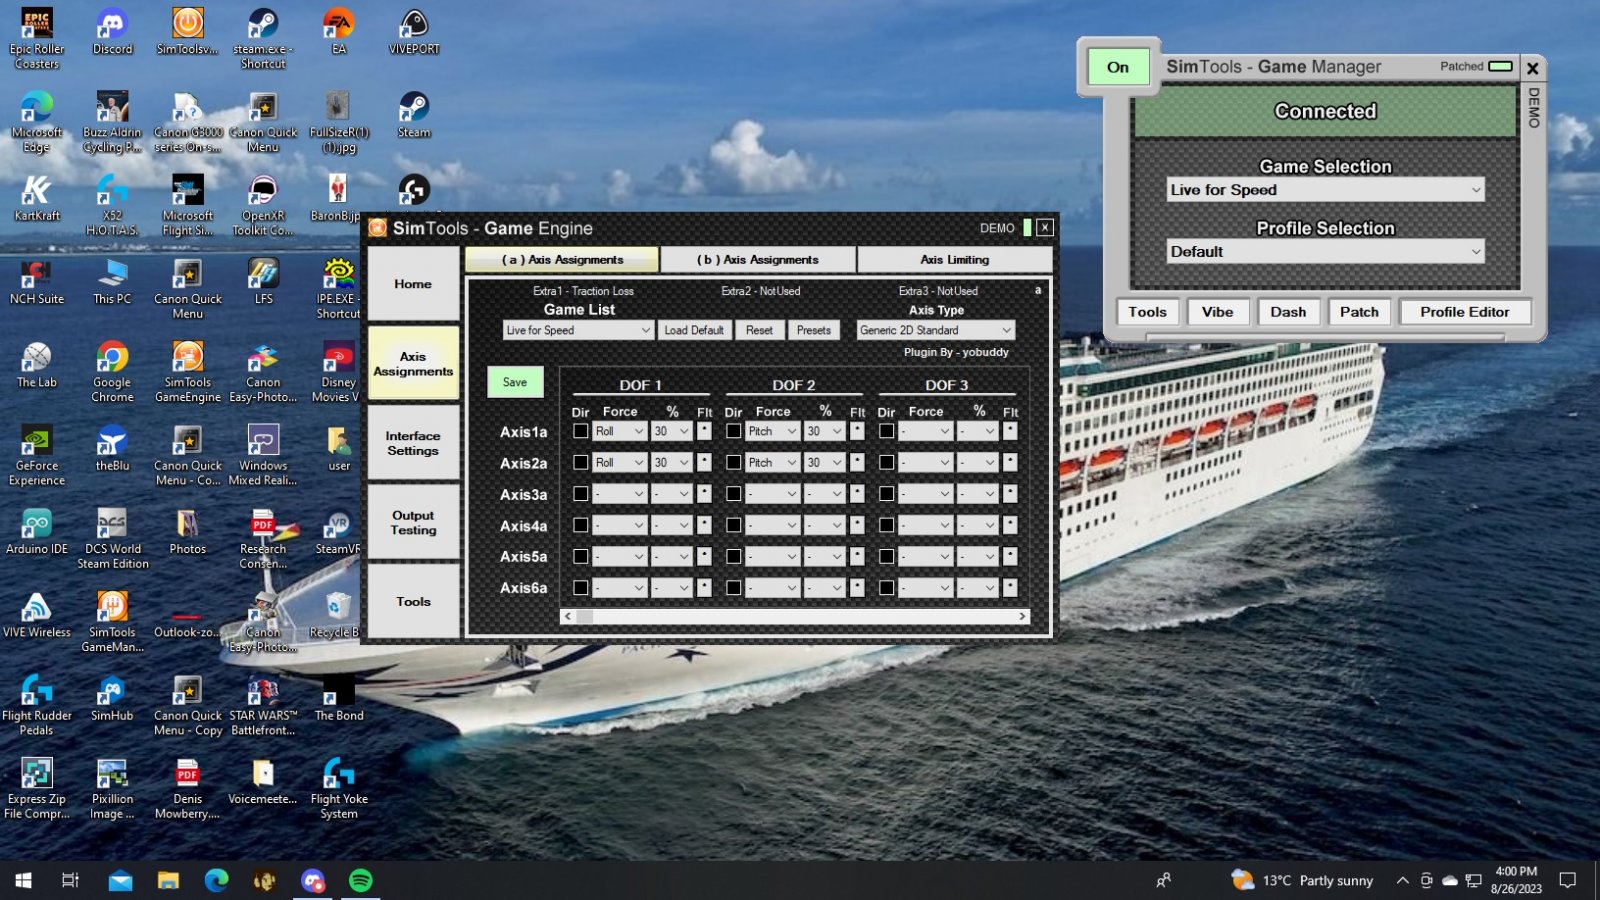Open GeForce Experience desktop icon

point(37,442)
